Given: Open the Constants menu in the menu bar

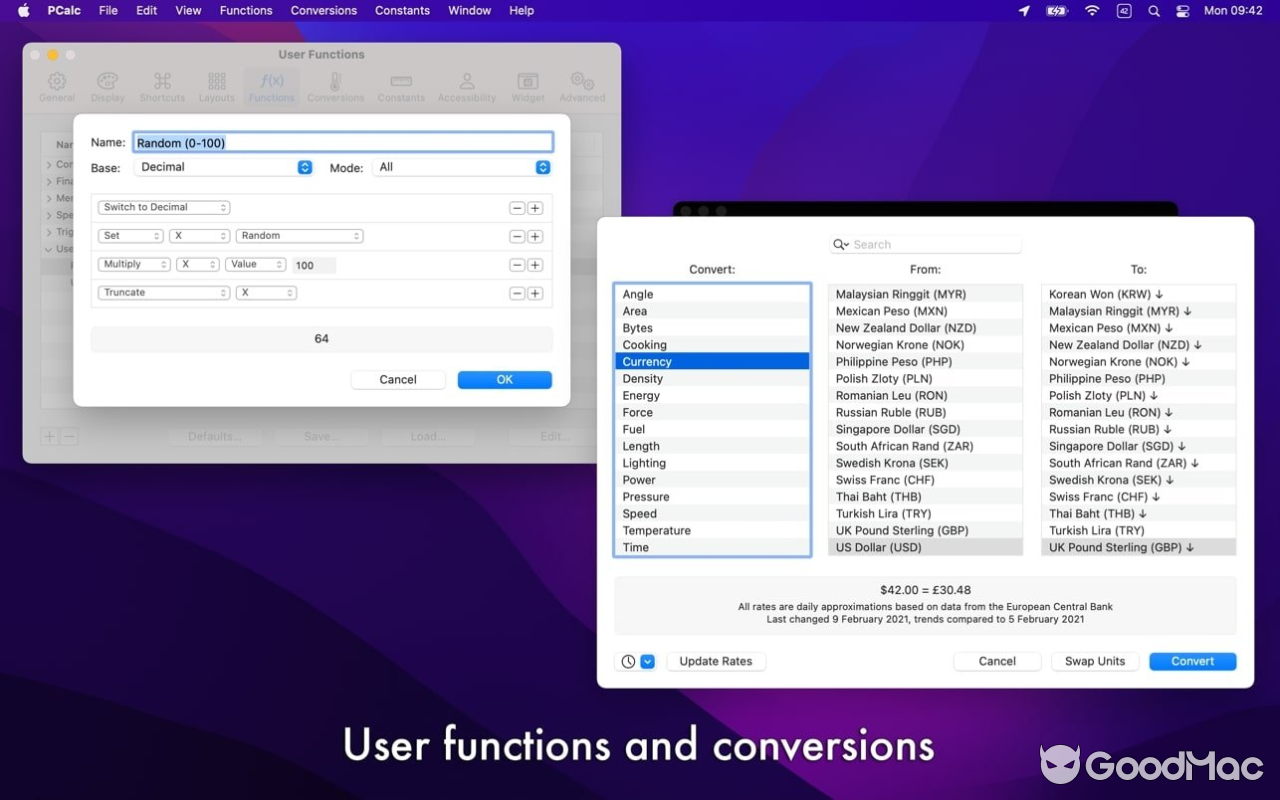Looking at the screenshot, I should [402, 10].
